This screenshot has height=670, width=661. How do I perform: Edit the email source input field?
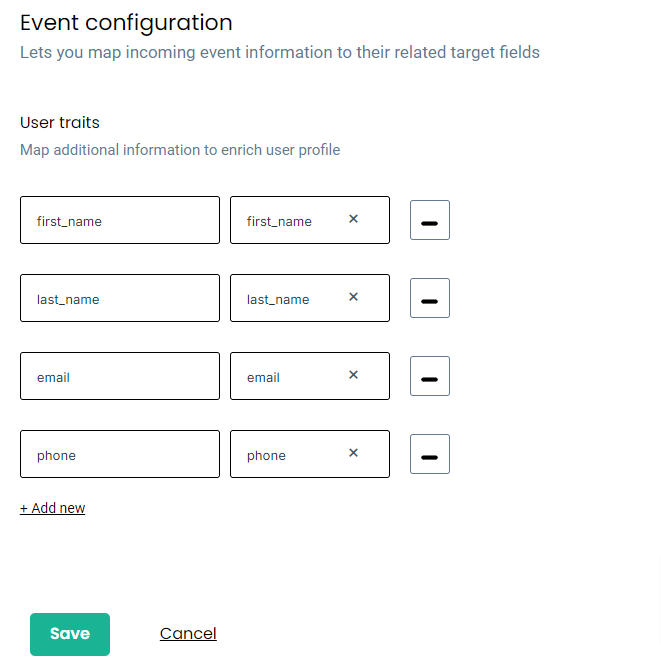pyautogui.click(x=120, y=376)
